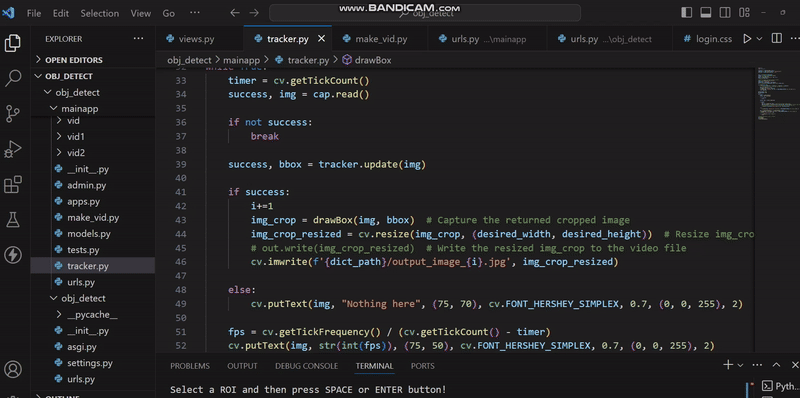
Task: Open hidden menu items with top ellipsis
Action: tap(194, 13)
